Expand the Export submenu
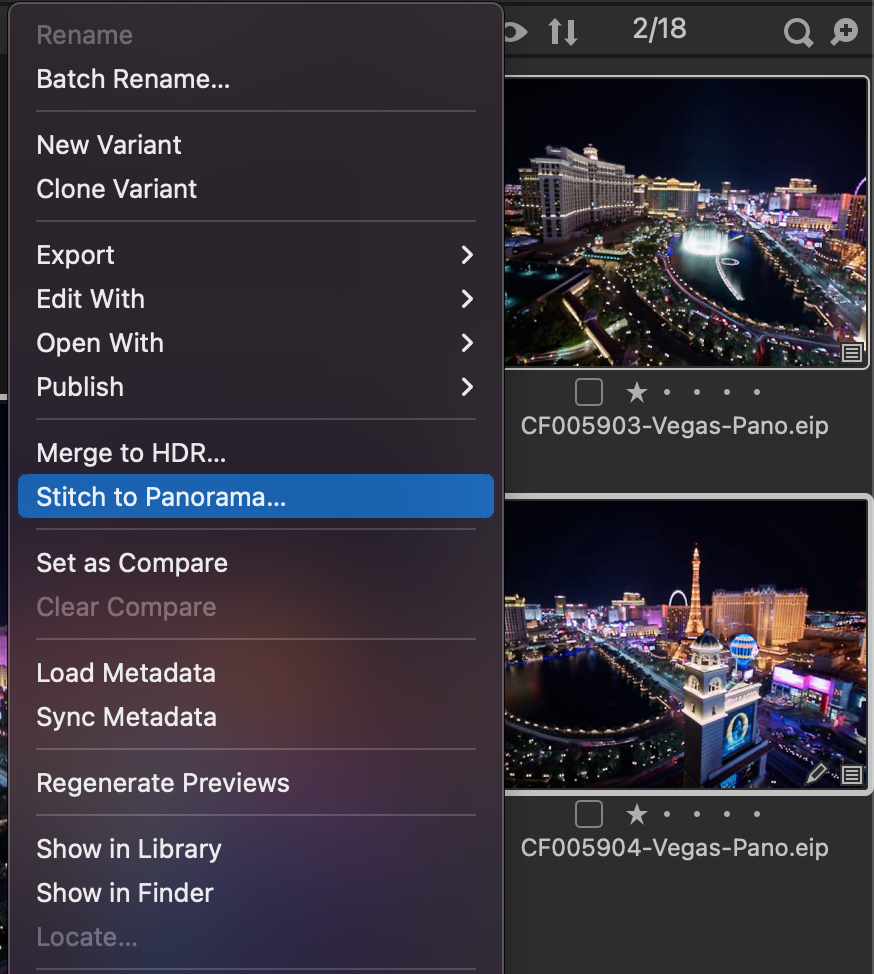This screenshot has height=974, width=874. click(x=256, y=255)
